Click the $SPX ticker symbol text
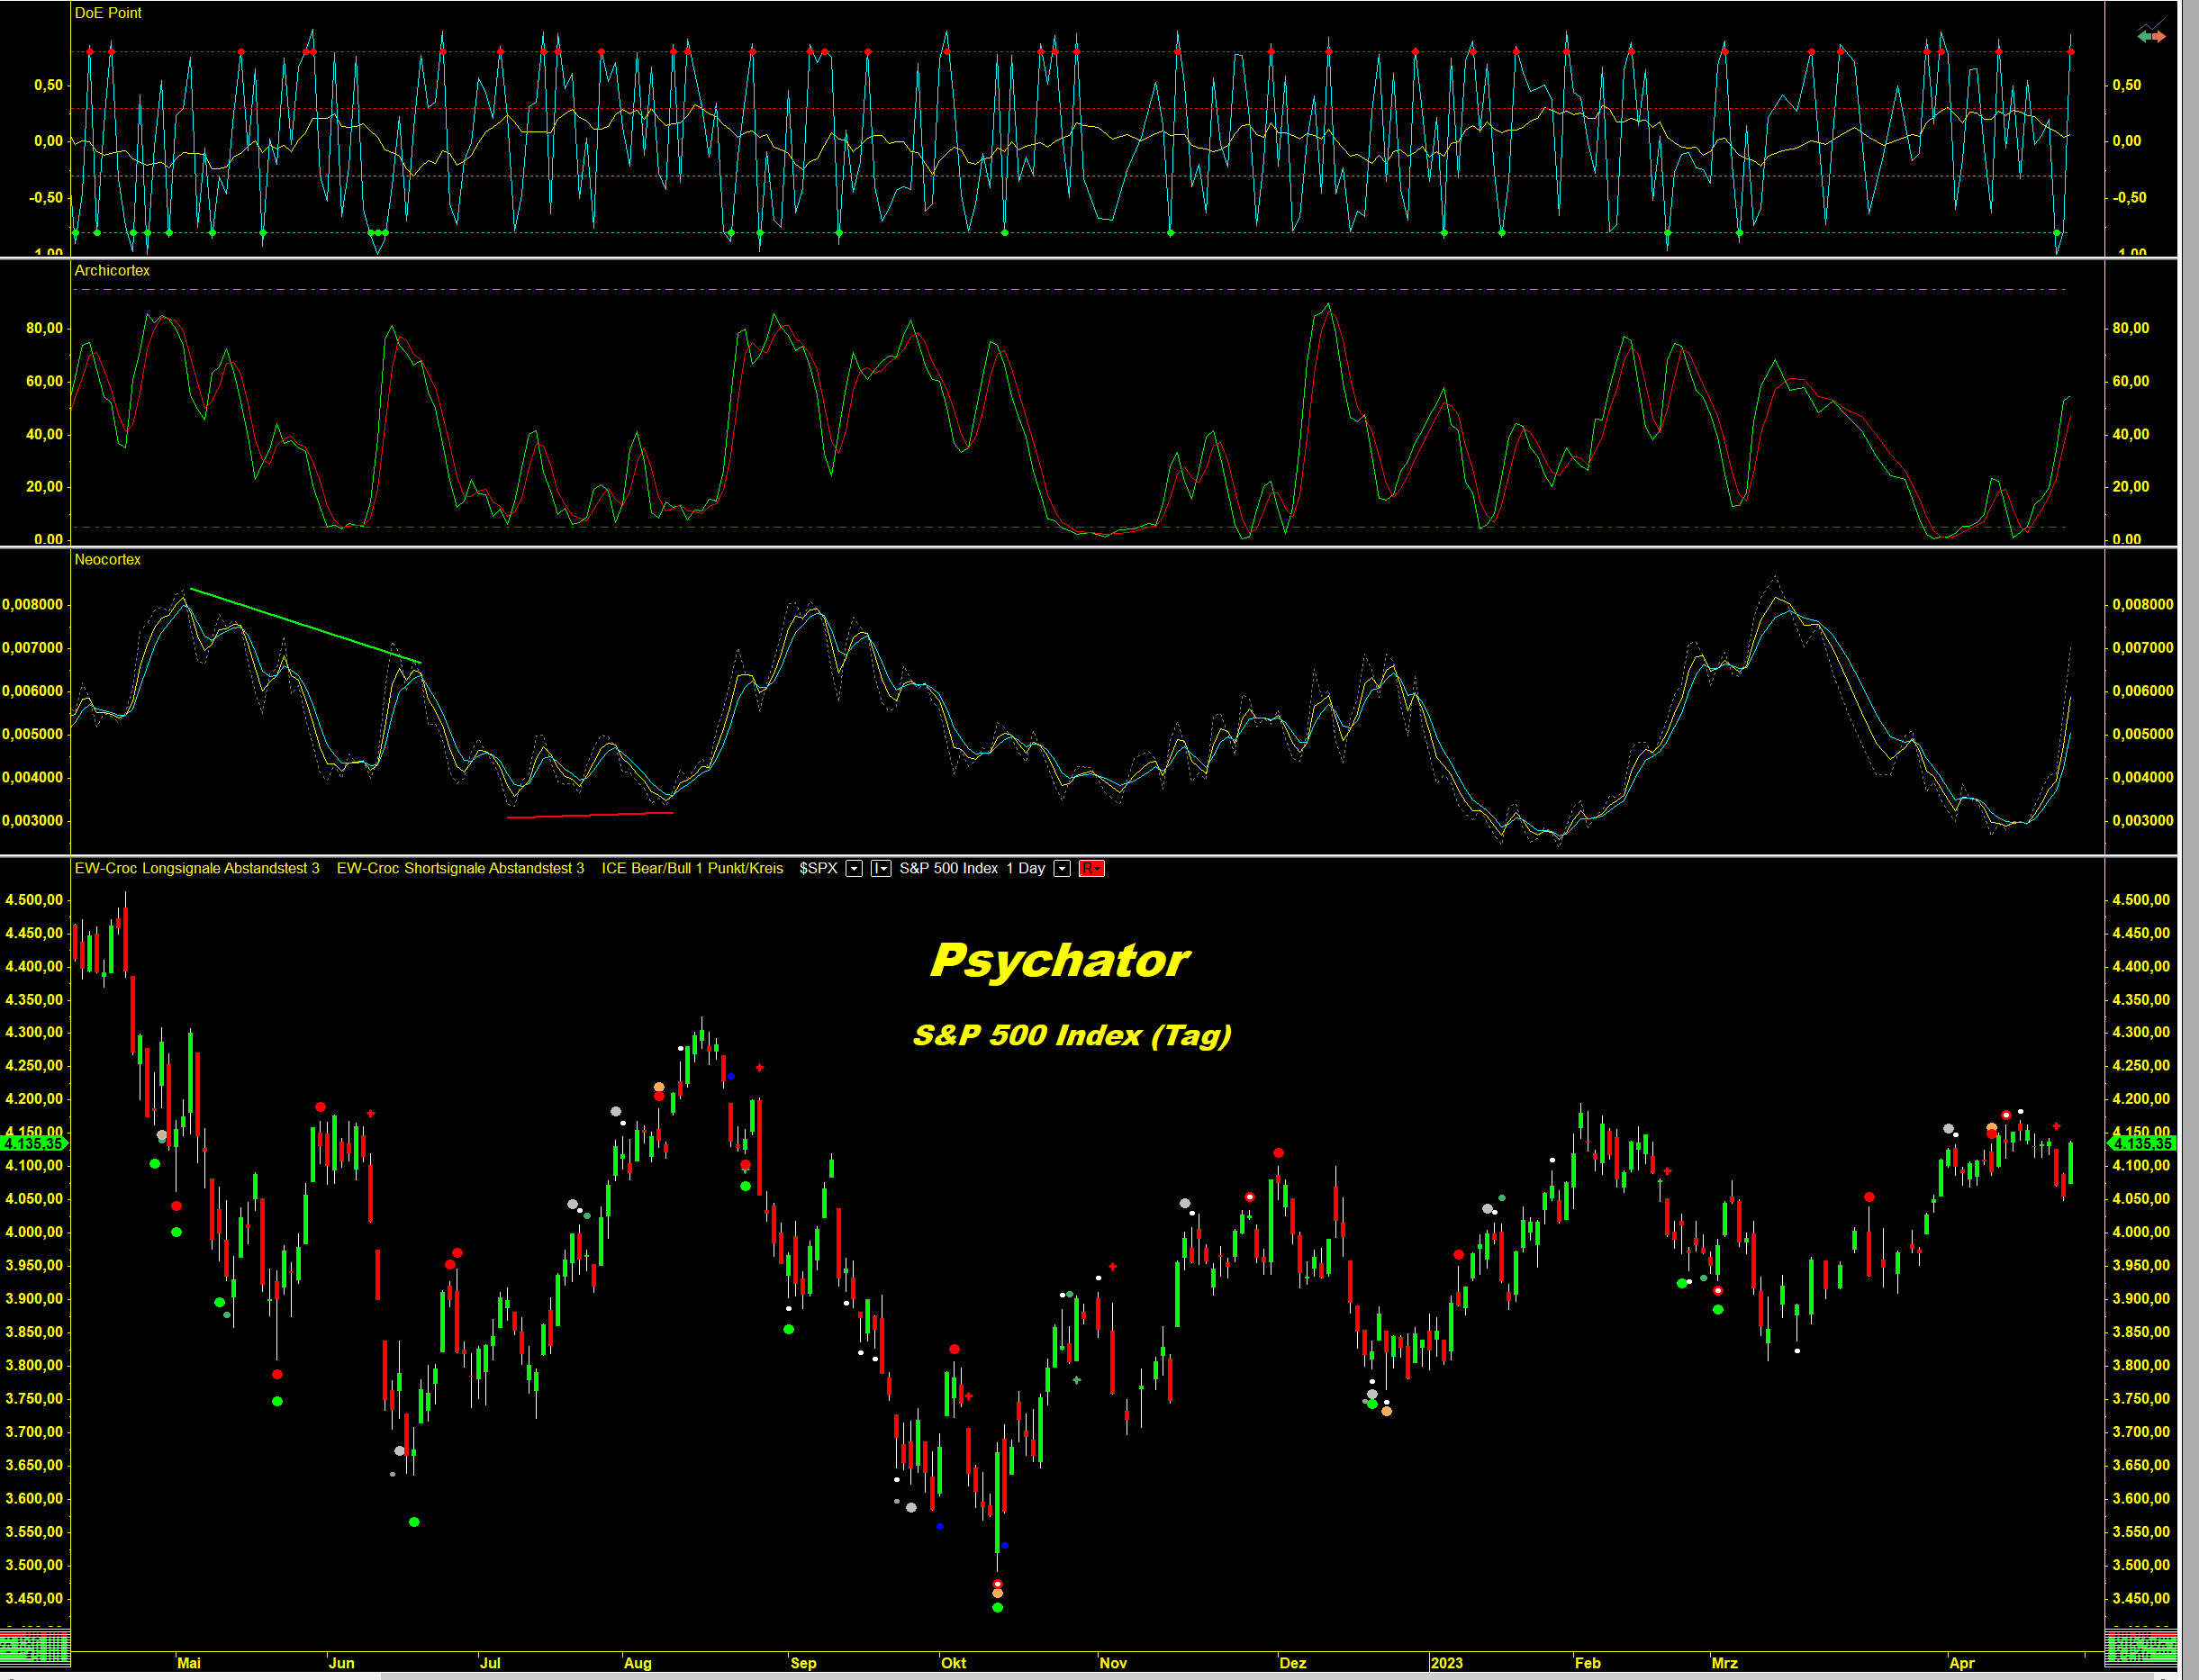This screenshot has width=2199, height=1680. click(818, 868)
